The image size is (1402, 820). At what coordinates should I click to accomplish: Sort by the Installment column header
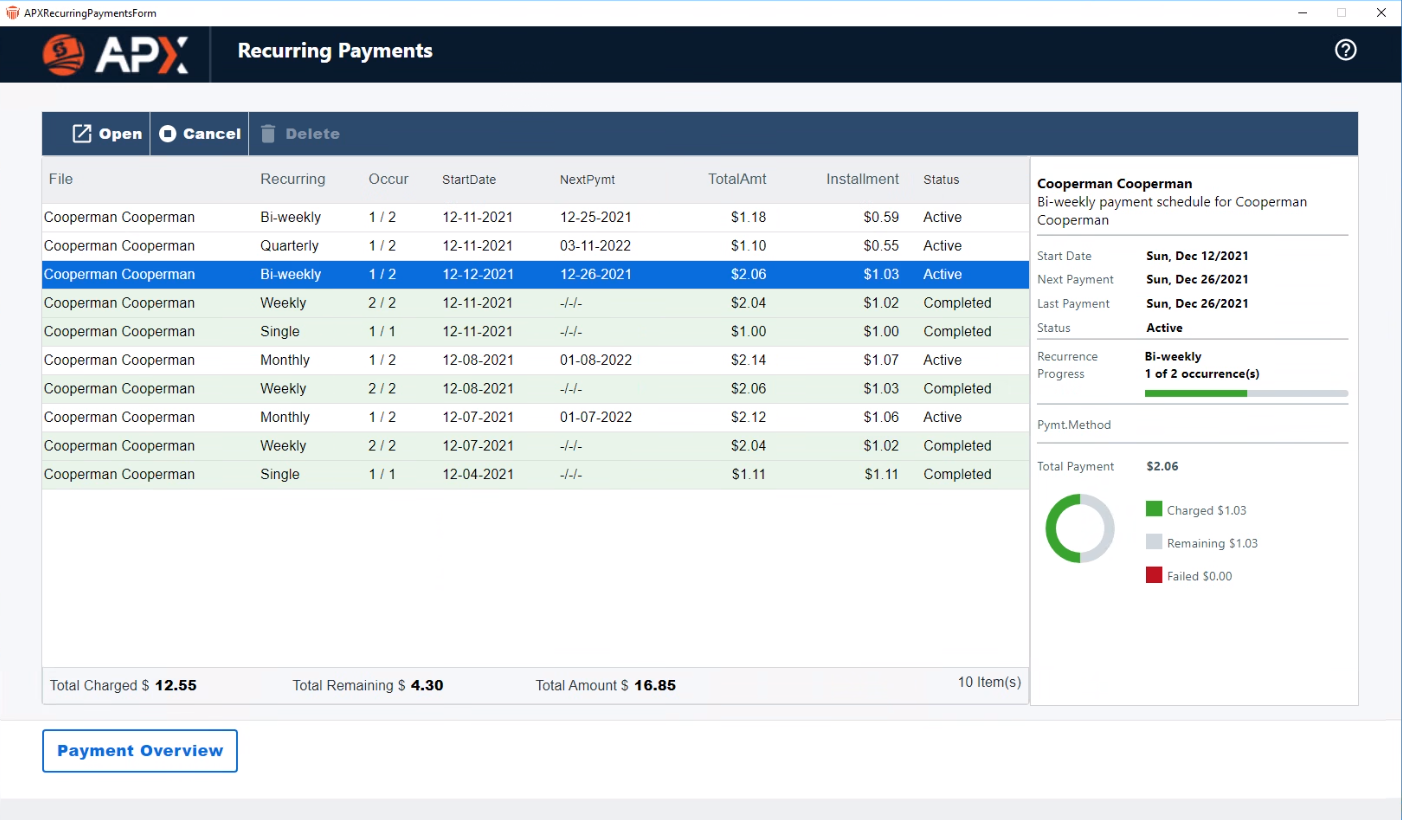click(863, 179)
